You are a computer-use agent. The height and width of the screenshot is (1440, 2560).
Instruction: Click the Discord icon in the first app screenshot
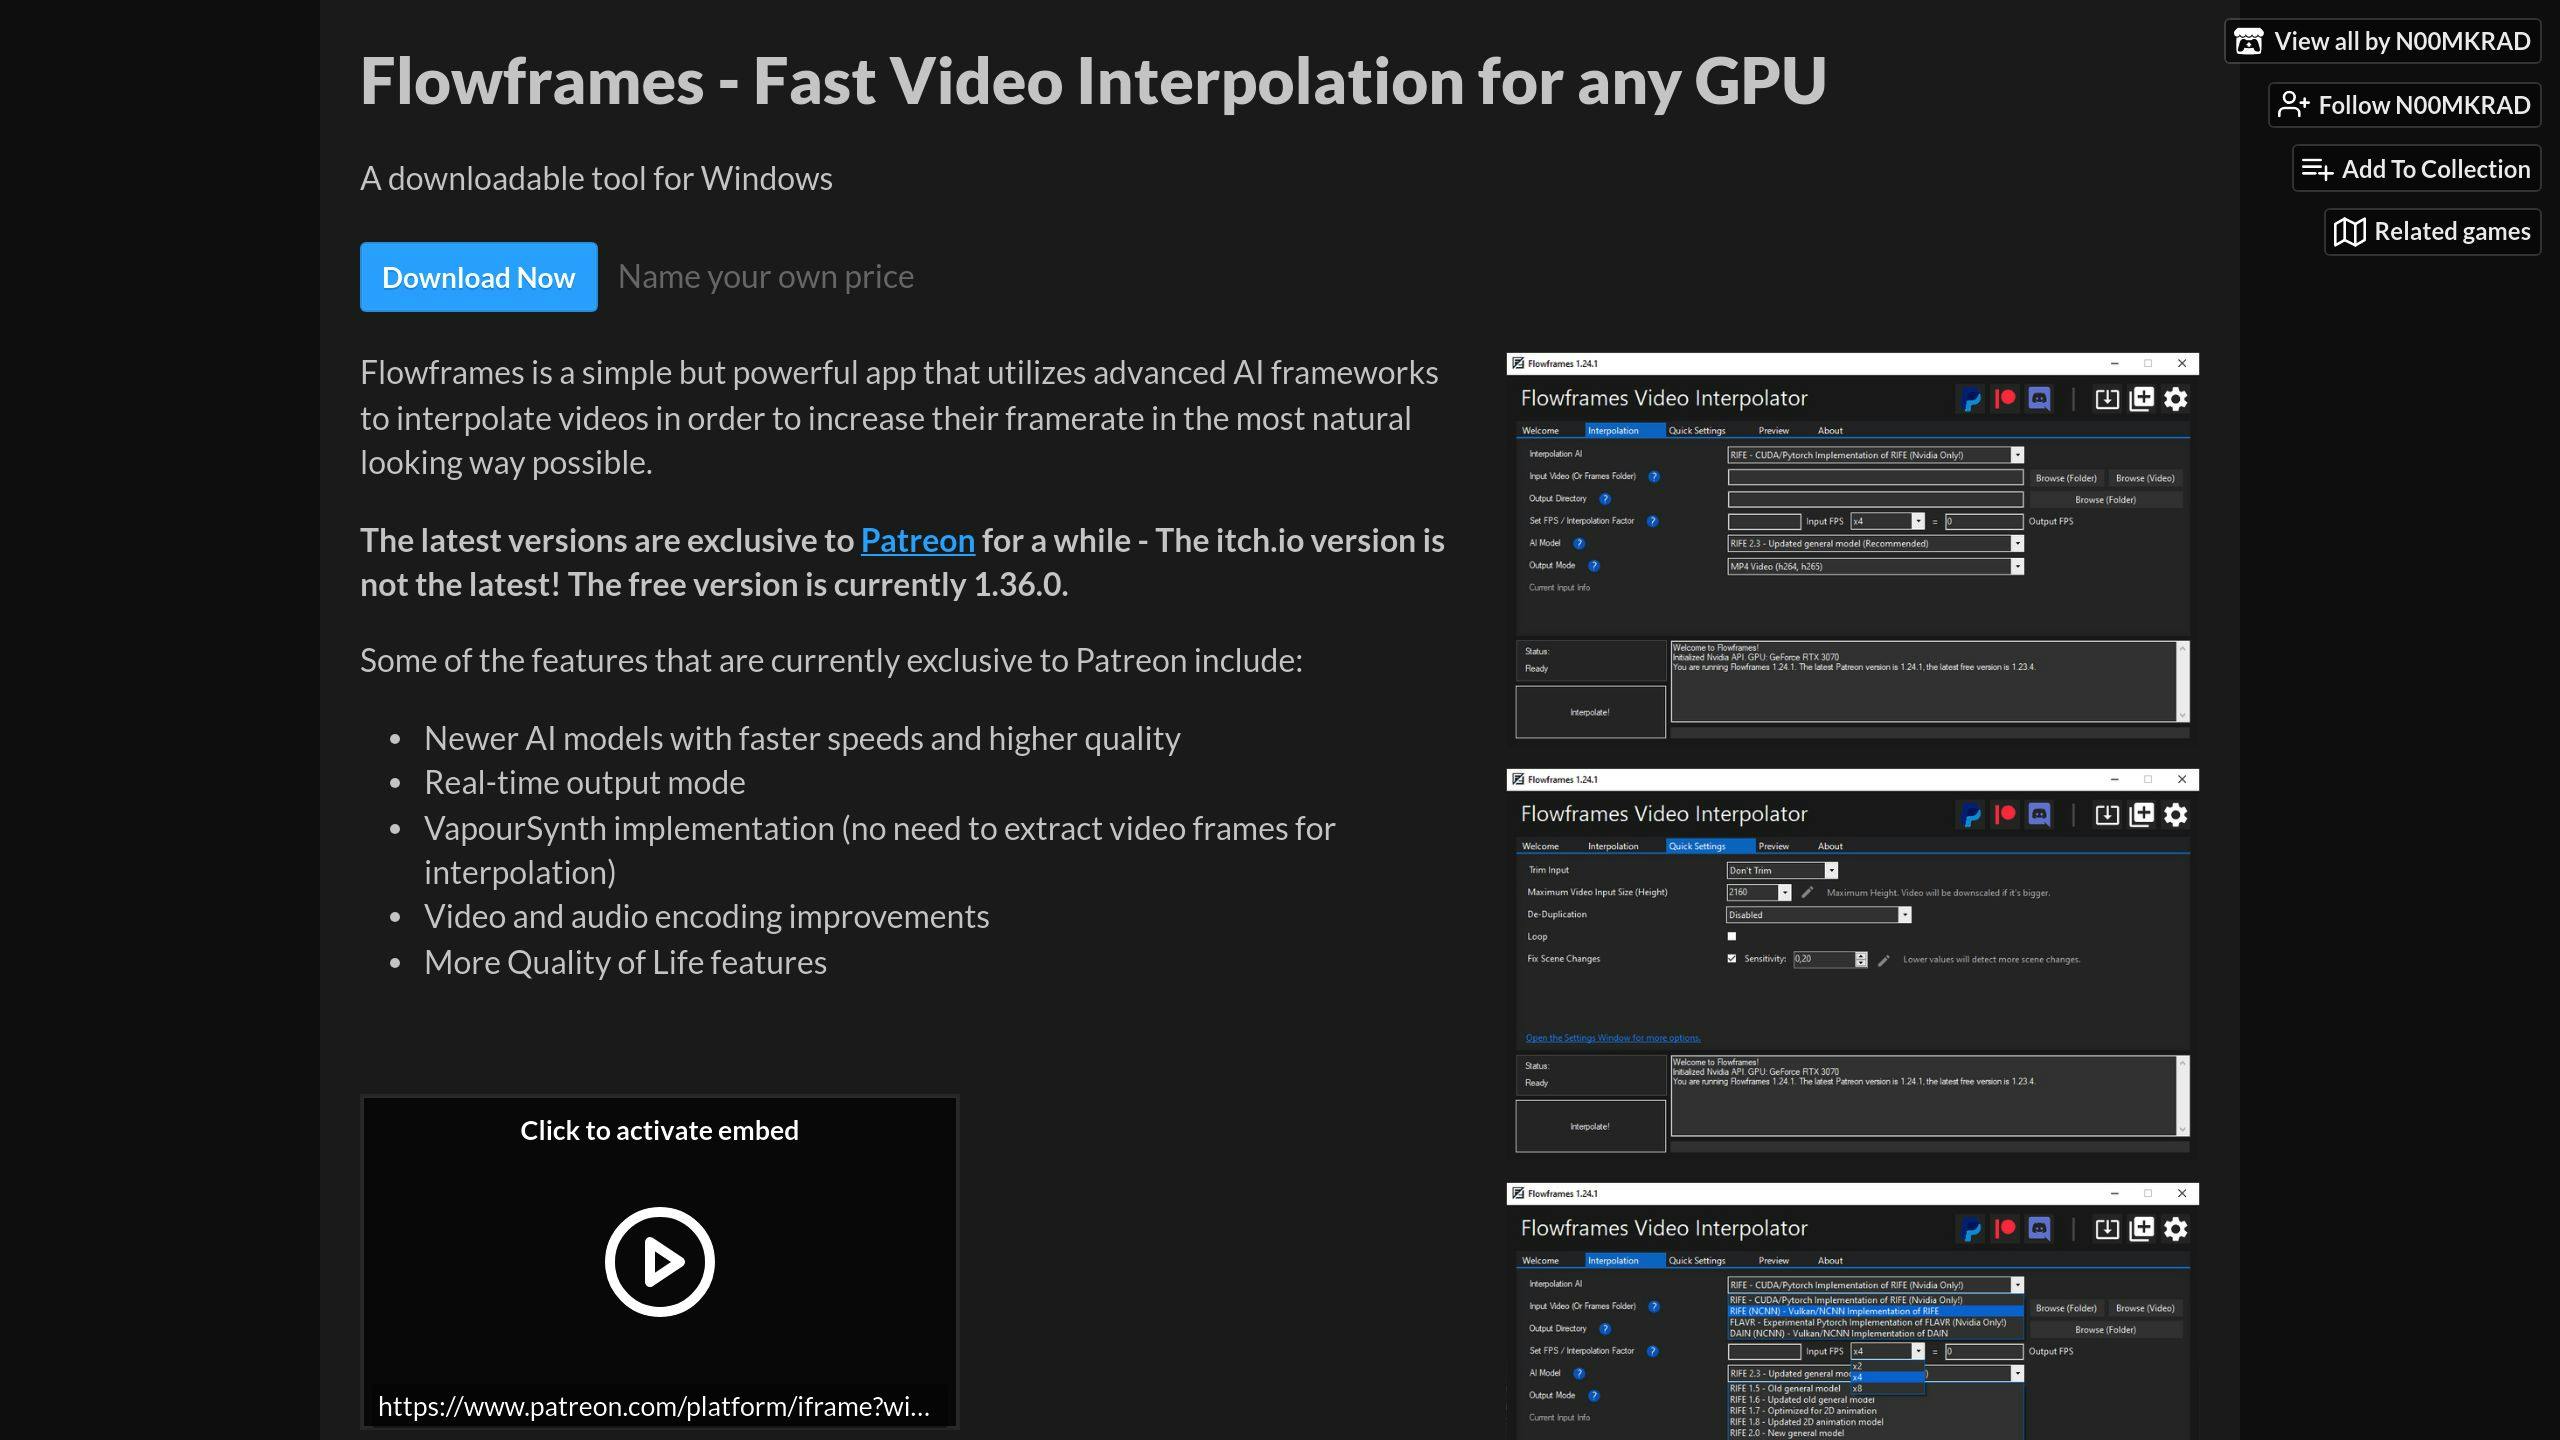[2039, 399]
